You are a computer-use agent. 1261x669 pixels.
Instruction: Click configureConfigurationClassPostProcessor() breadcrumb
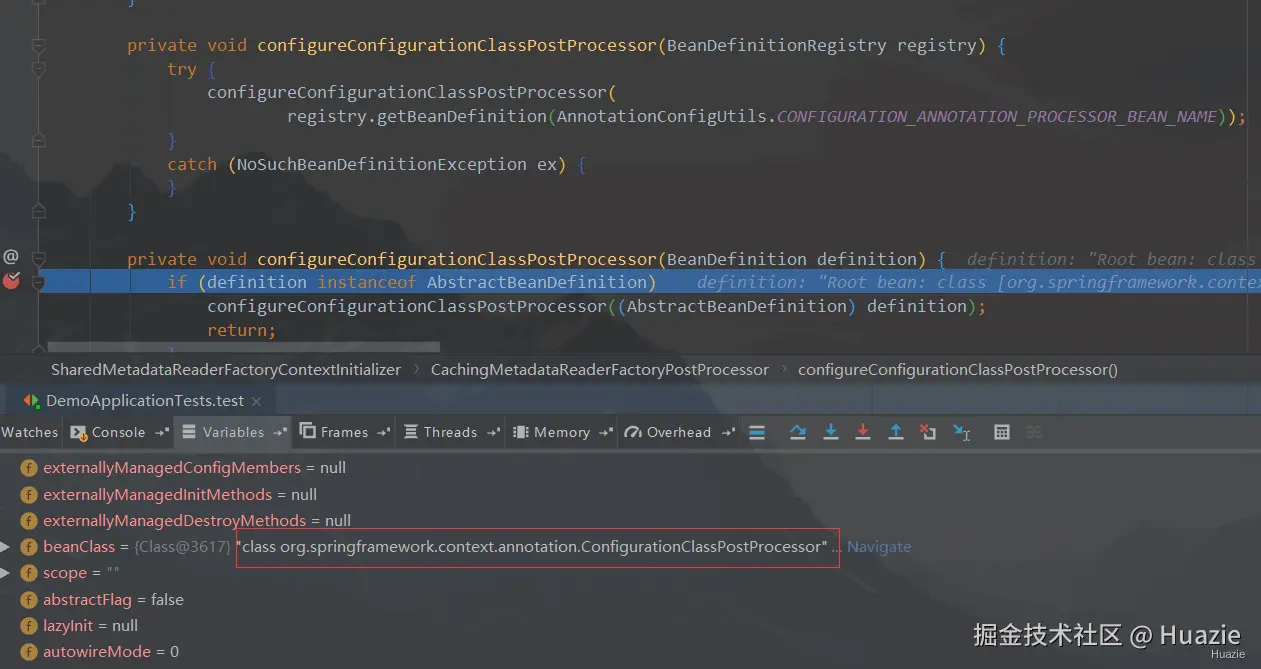tap(958, 369)
